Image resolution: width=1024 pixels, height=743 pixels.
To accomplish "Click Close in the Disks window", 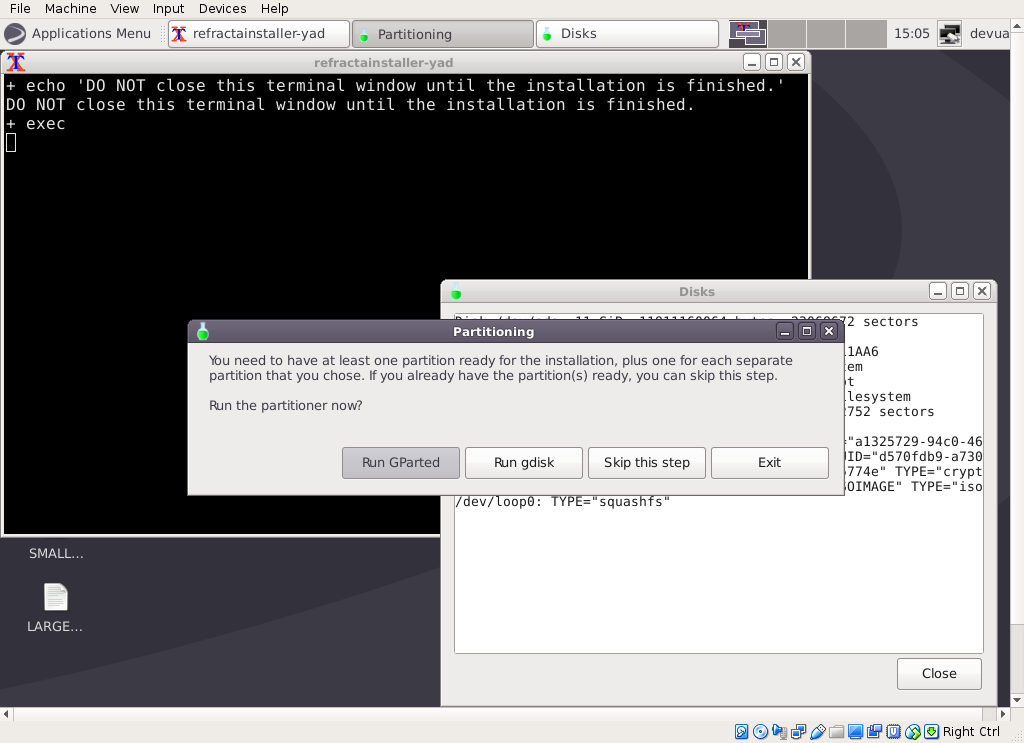I will (939, 674).
